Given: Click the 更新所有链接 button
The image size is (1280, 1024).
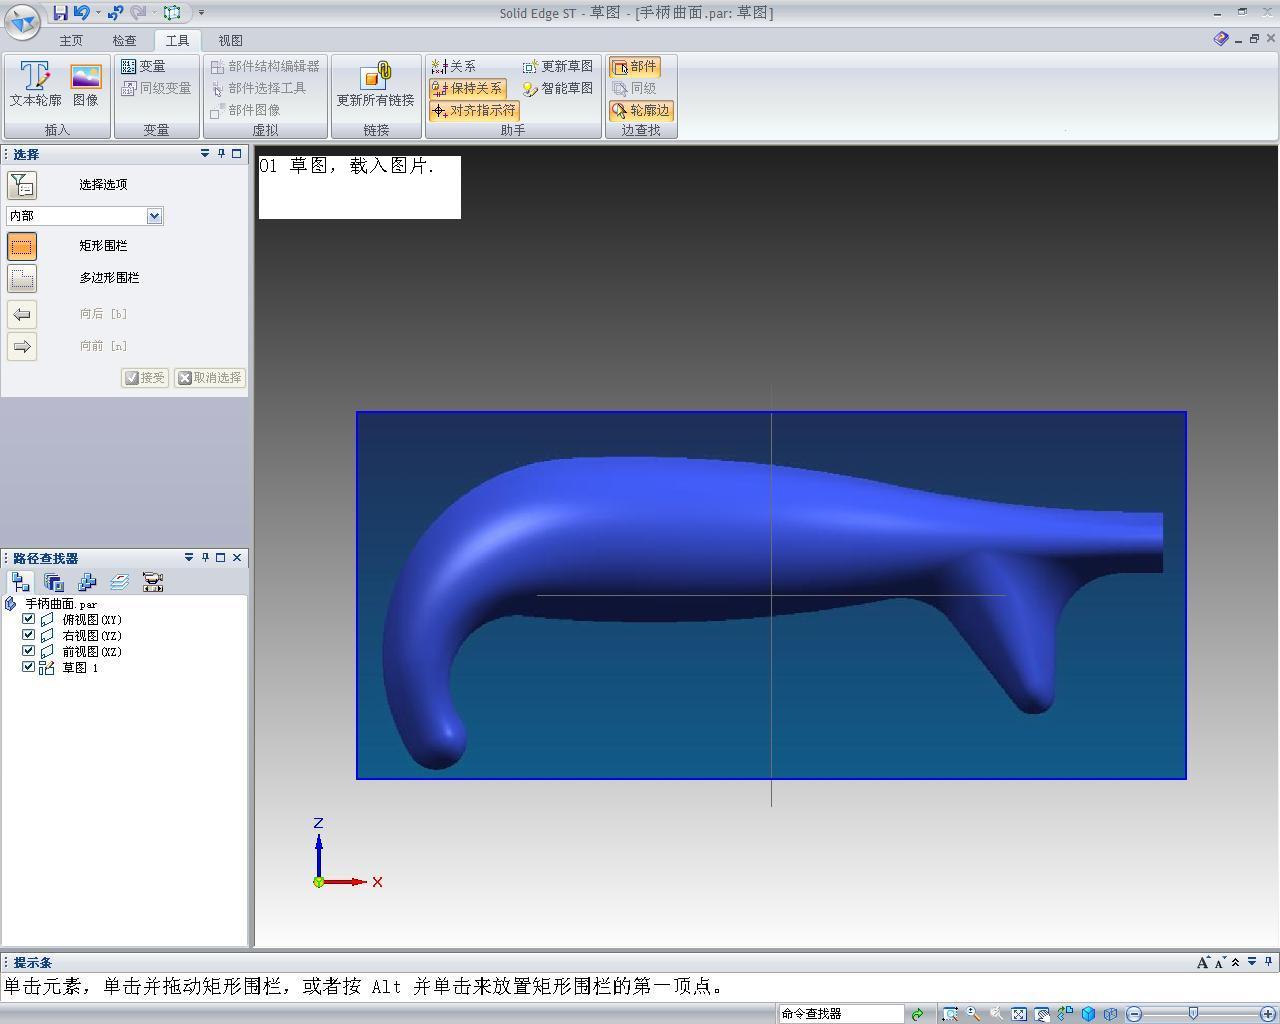Looking at the screenshot, I should tap(375, 85).
